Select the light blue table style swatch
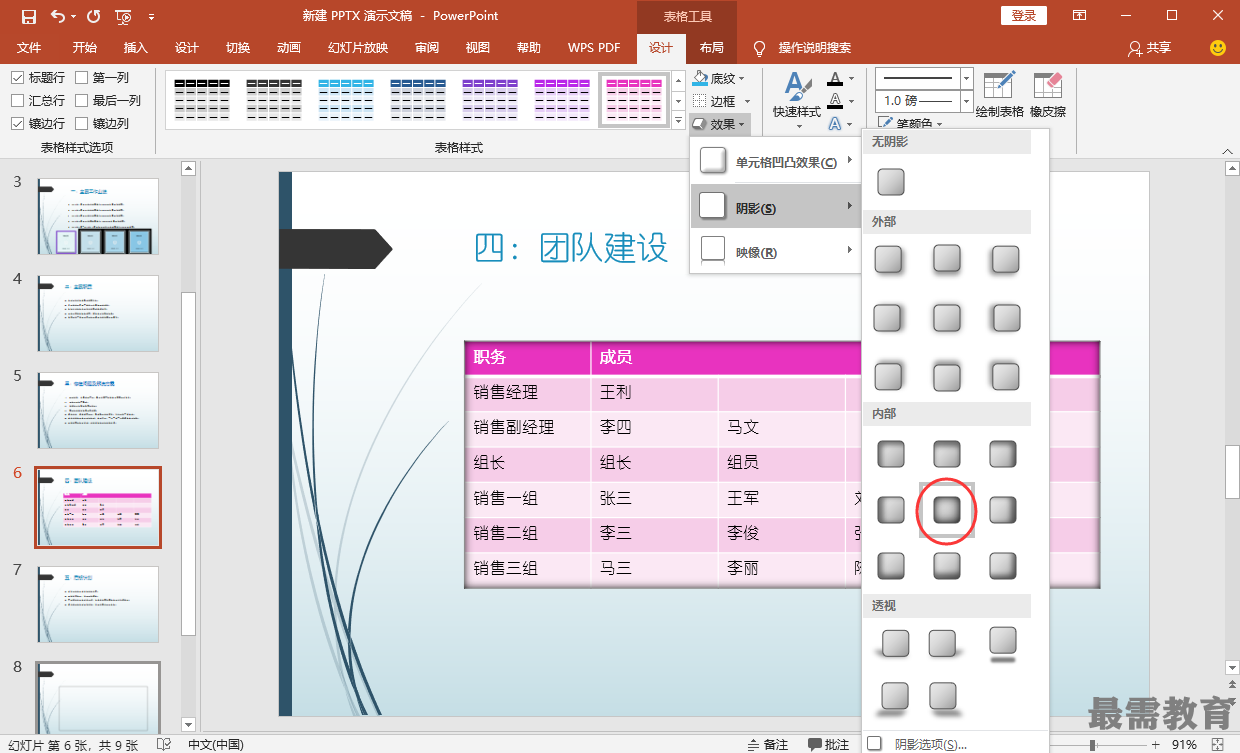1240x753 pixels. click(346, 100)
